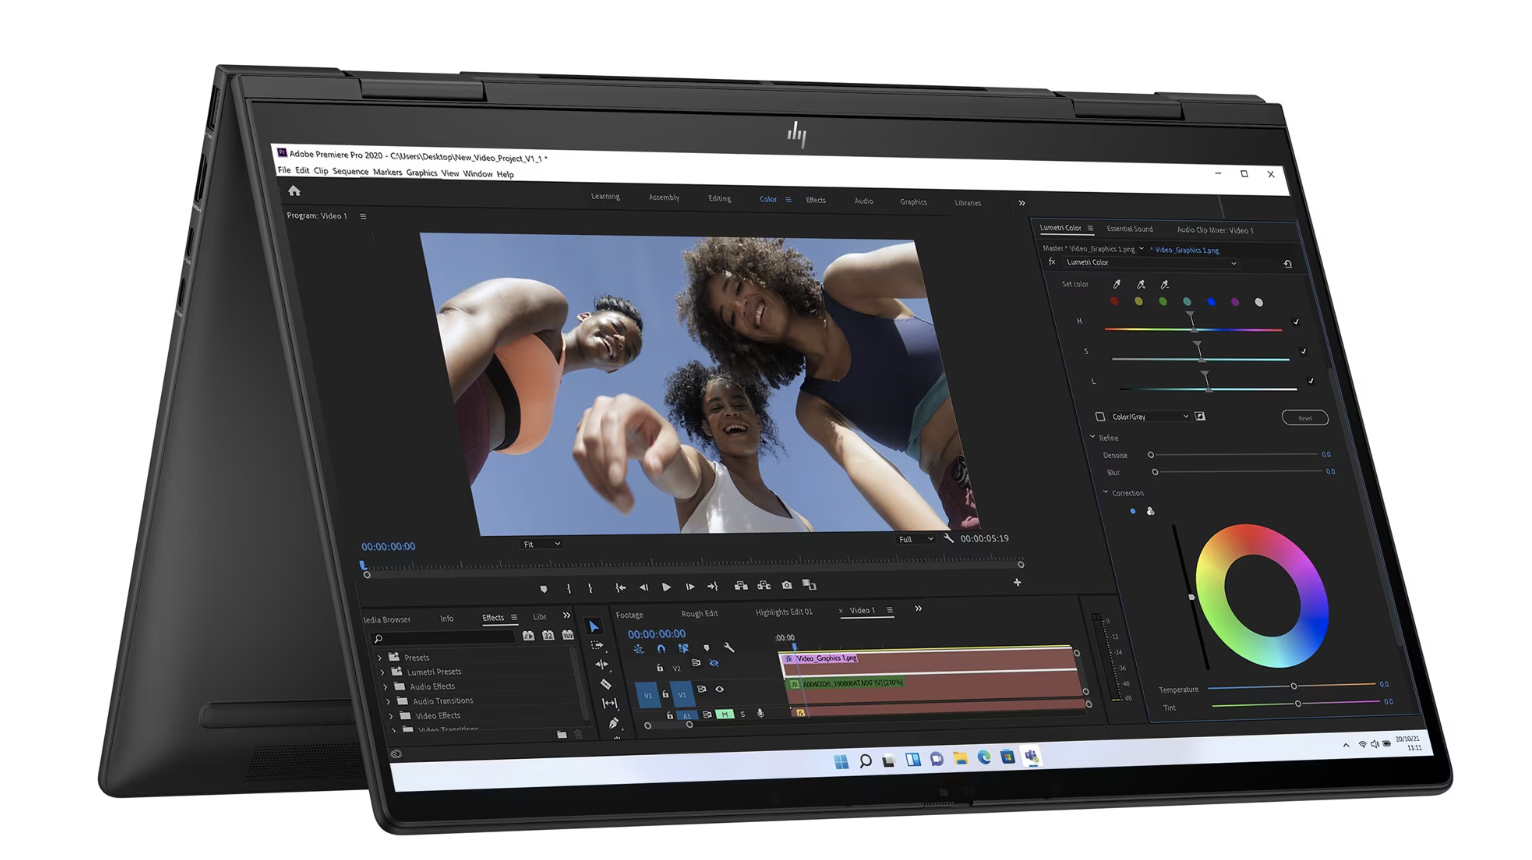Toggle the V1 track eye visibility
The width and height of the screenshot is (1532, 860).
click(x=719, y=689)
